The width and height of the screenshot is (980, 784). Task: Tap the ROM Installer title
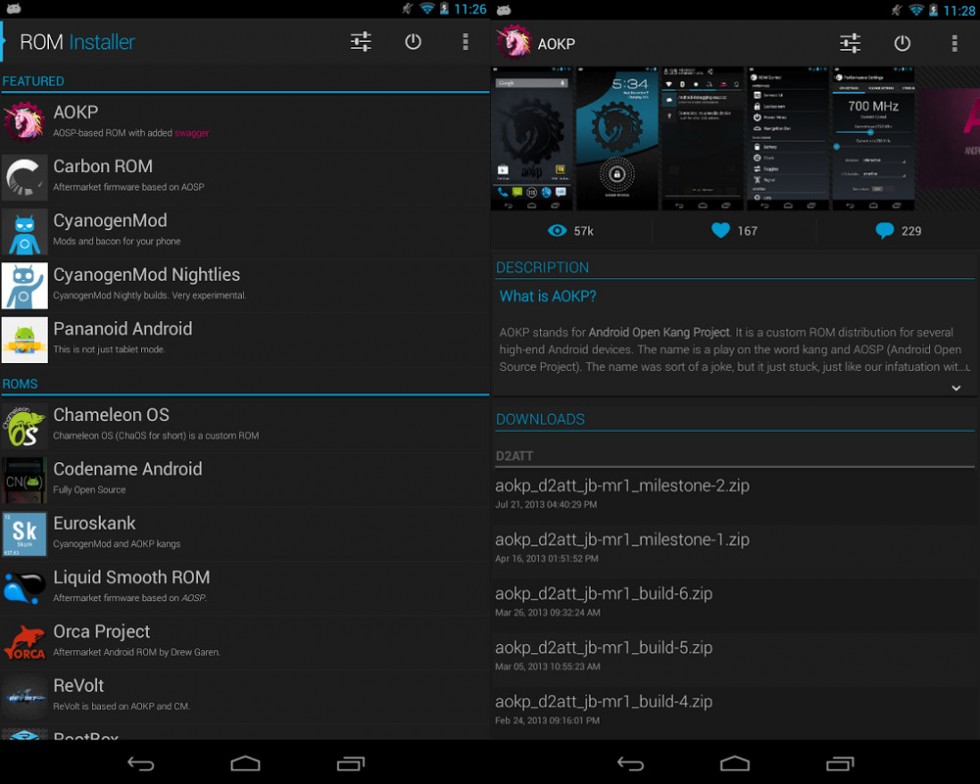pyautogui.click(x=77, y=42)
